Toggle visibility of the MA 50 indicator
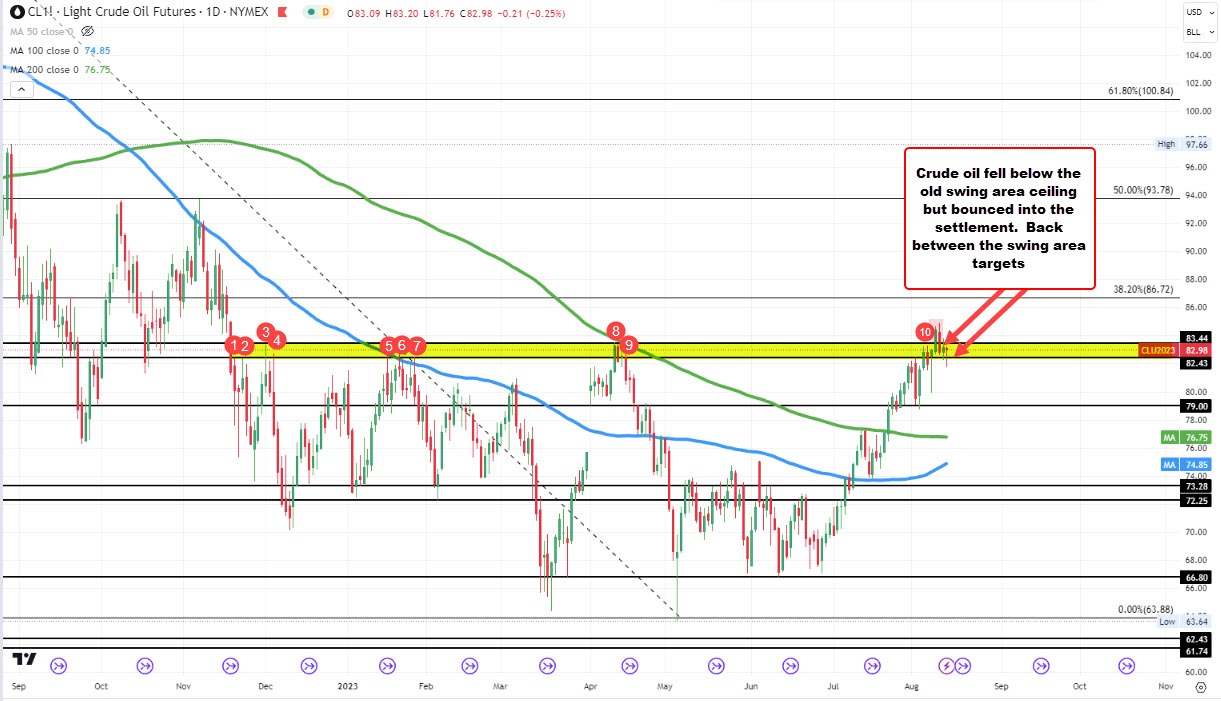 coord(87,31)
